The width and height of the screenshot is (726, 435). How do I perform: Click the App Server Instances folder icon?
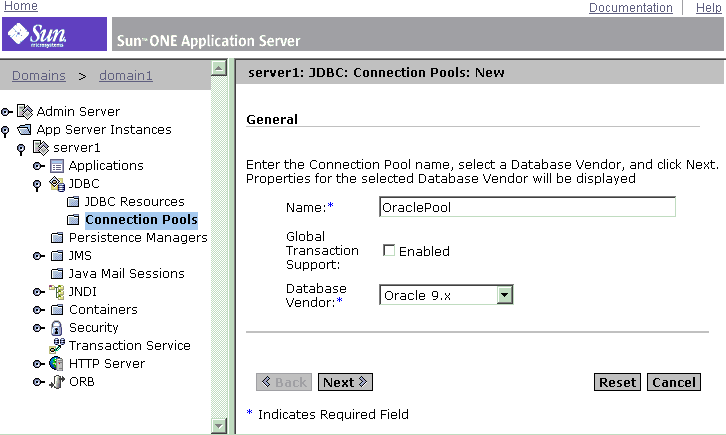click(25, 130)
